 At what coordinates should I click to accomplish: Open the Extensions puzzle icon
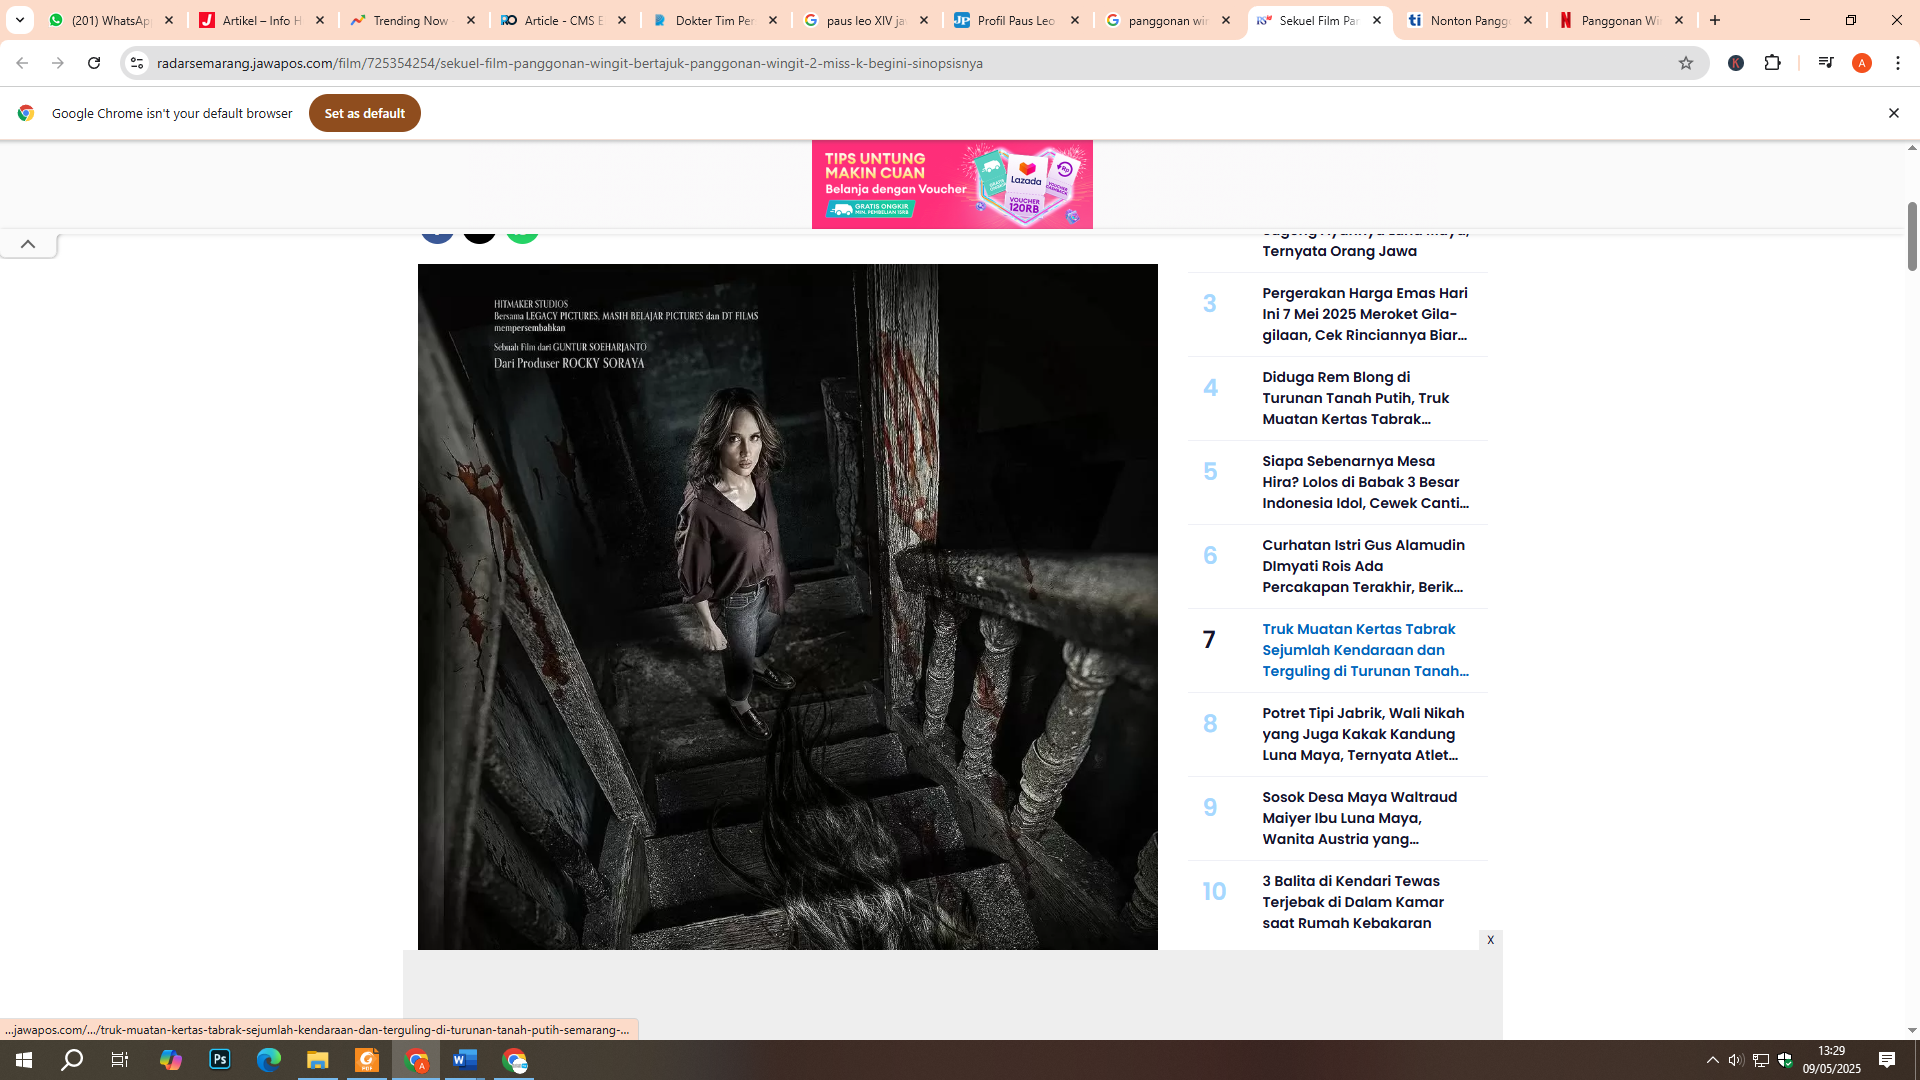(x=1773, y=63)
